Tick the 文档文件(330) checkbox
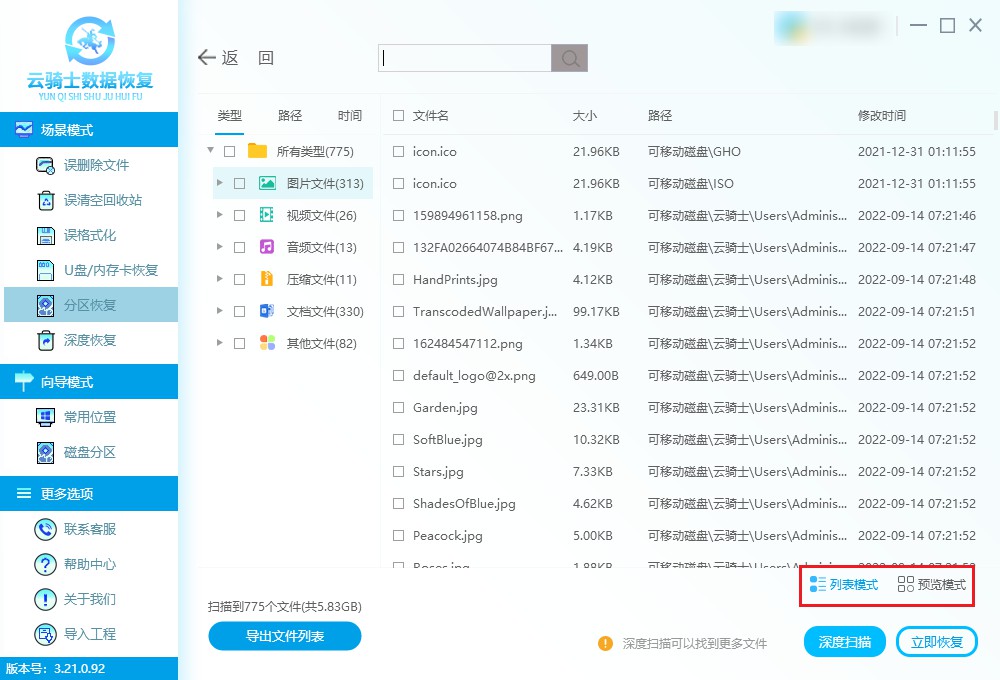 pyautogui.click(x=240, y=311)
